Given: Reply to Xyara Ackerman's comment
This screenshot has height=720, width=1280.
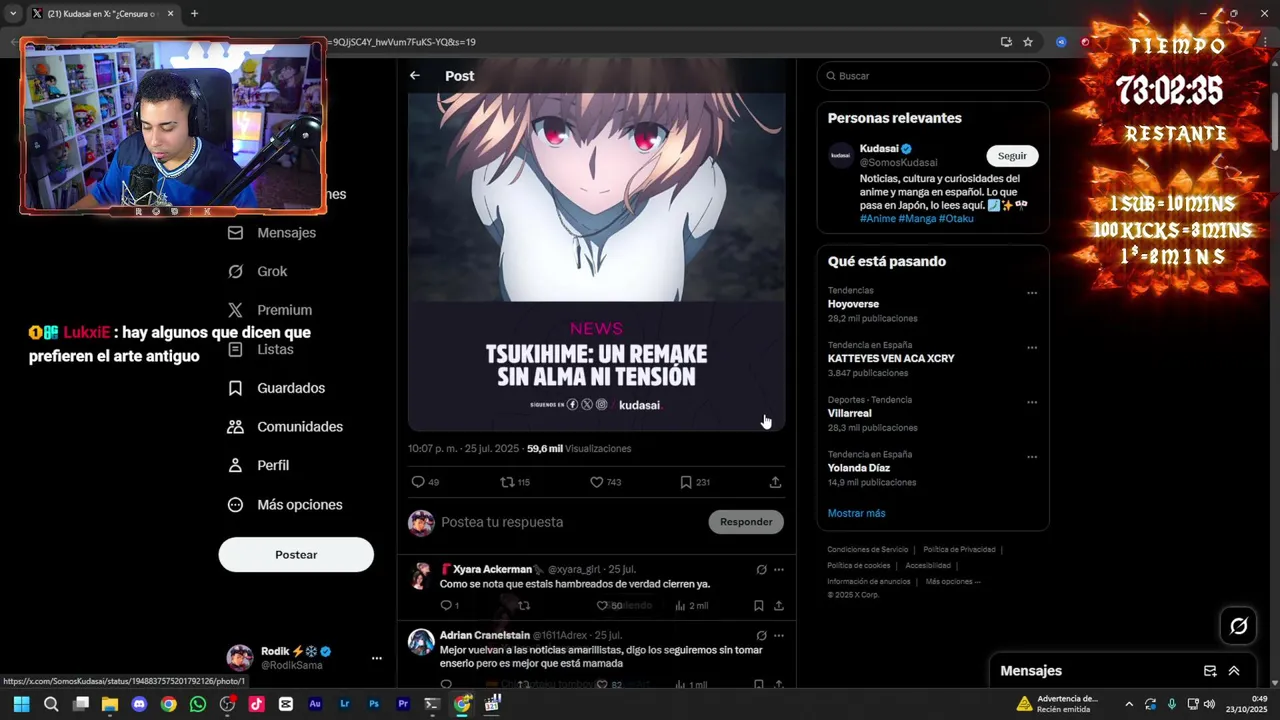Looking at the screenshot, I should coord(449,606).
